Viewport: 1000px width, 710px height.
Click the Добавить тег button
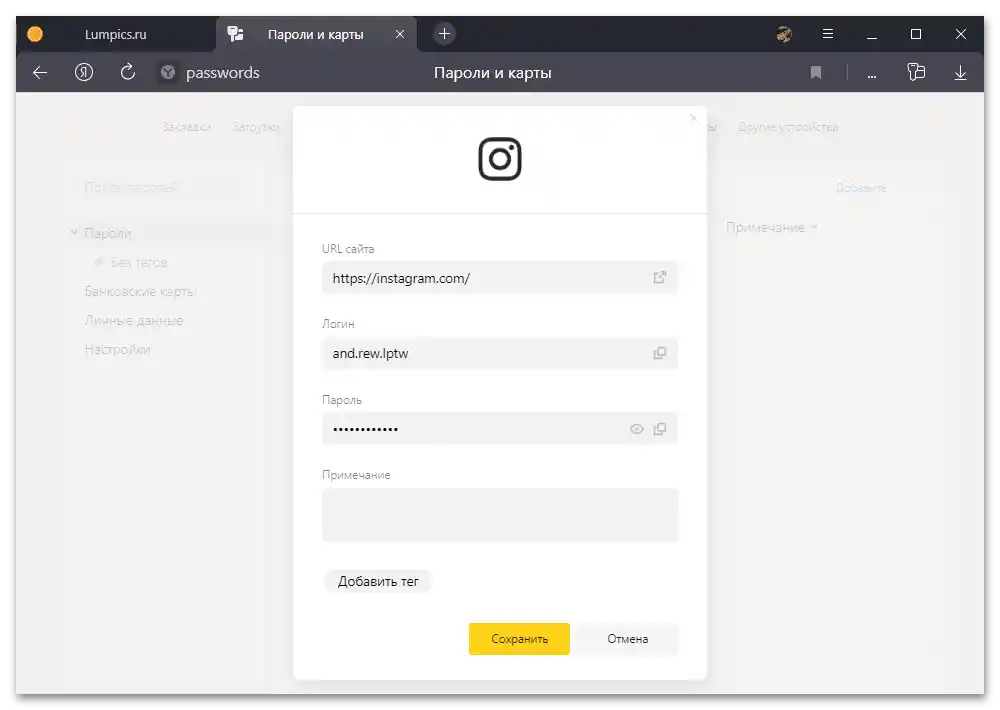(x=378, y=581)
